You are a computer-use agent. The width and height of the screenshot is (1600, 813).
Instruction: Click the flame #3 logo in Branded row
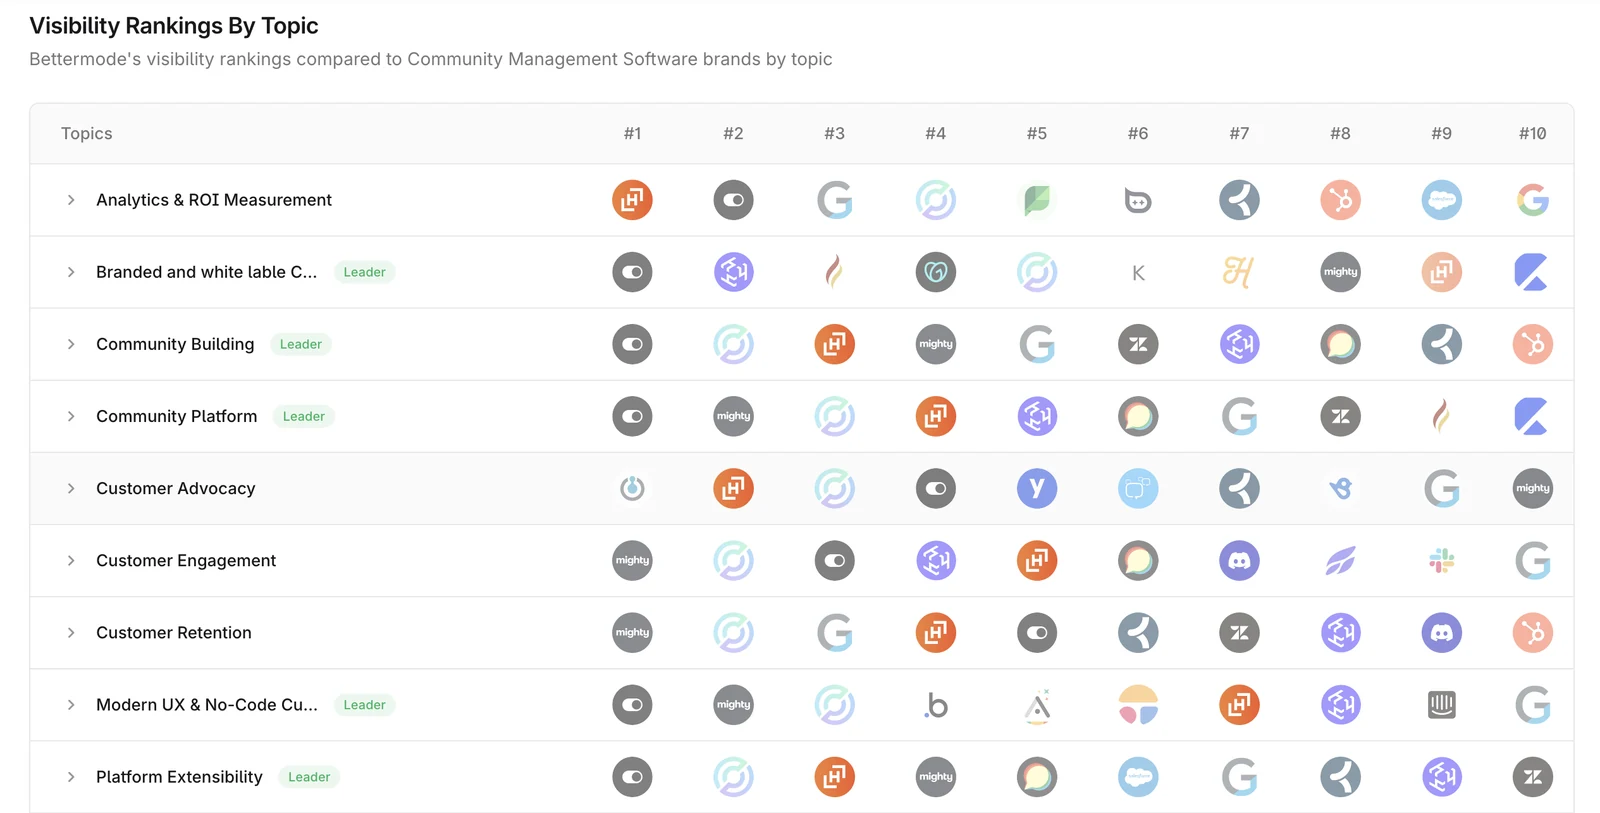click(834, 272)
